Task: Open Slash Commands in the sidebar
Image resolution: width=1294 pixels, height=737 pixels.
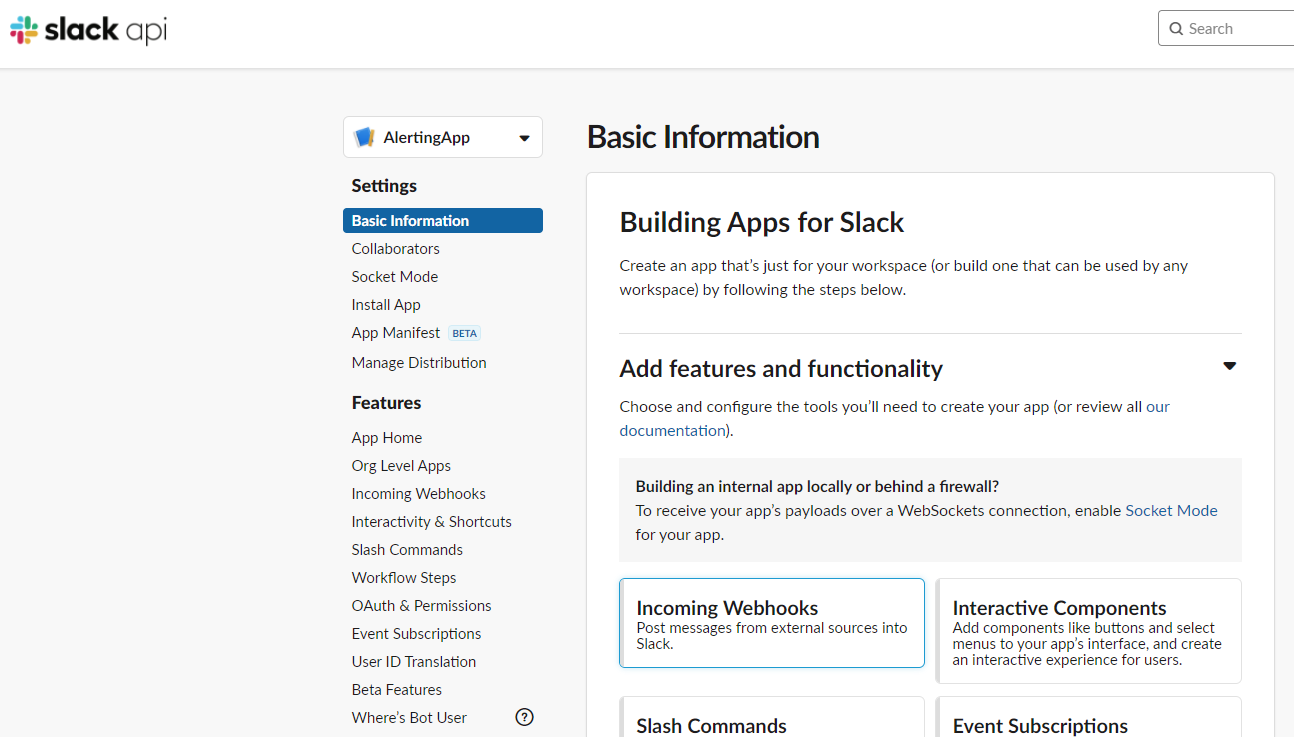Action: pyautogui.click(x=407, y=550)
